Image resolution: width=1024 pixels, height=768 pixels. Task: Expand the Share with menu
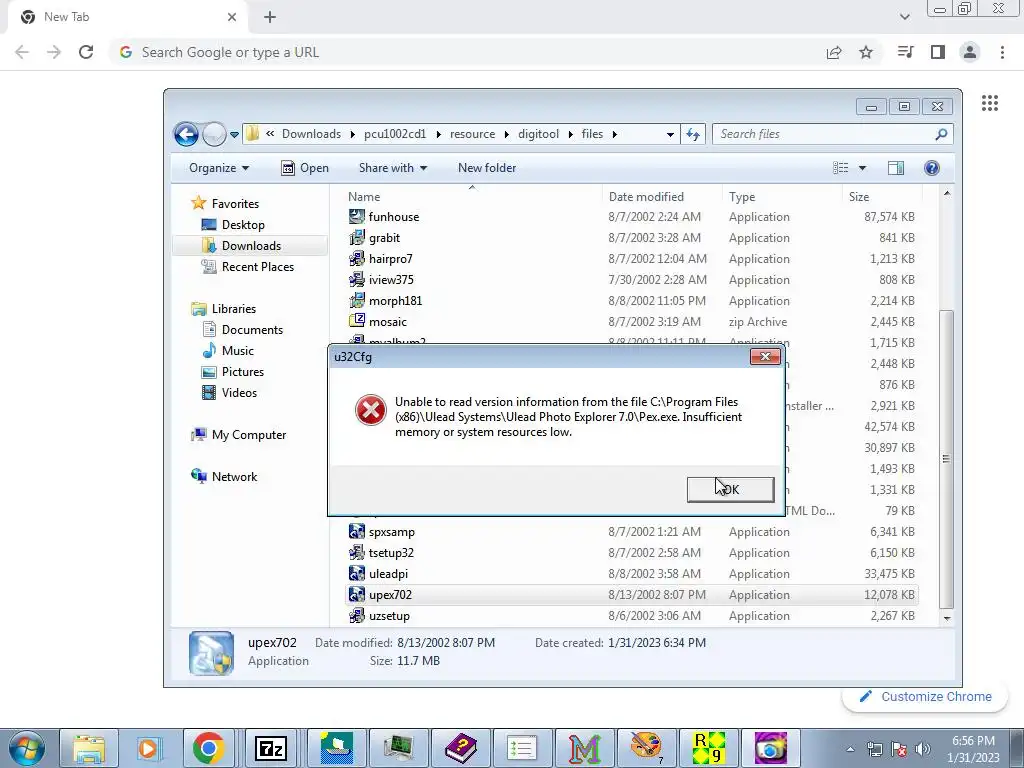click(x=392, y=168)
